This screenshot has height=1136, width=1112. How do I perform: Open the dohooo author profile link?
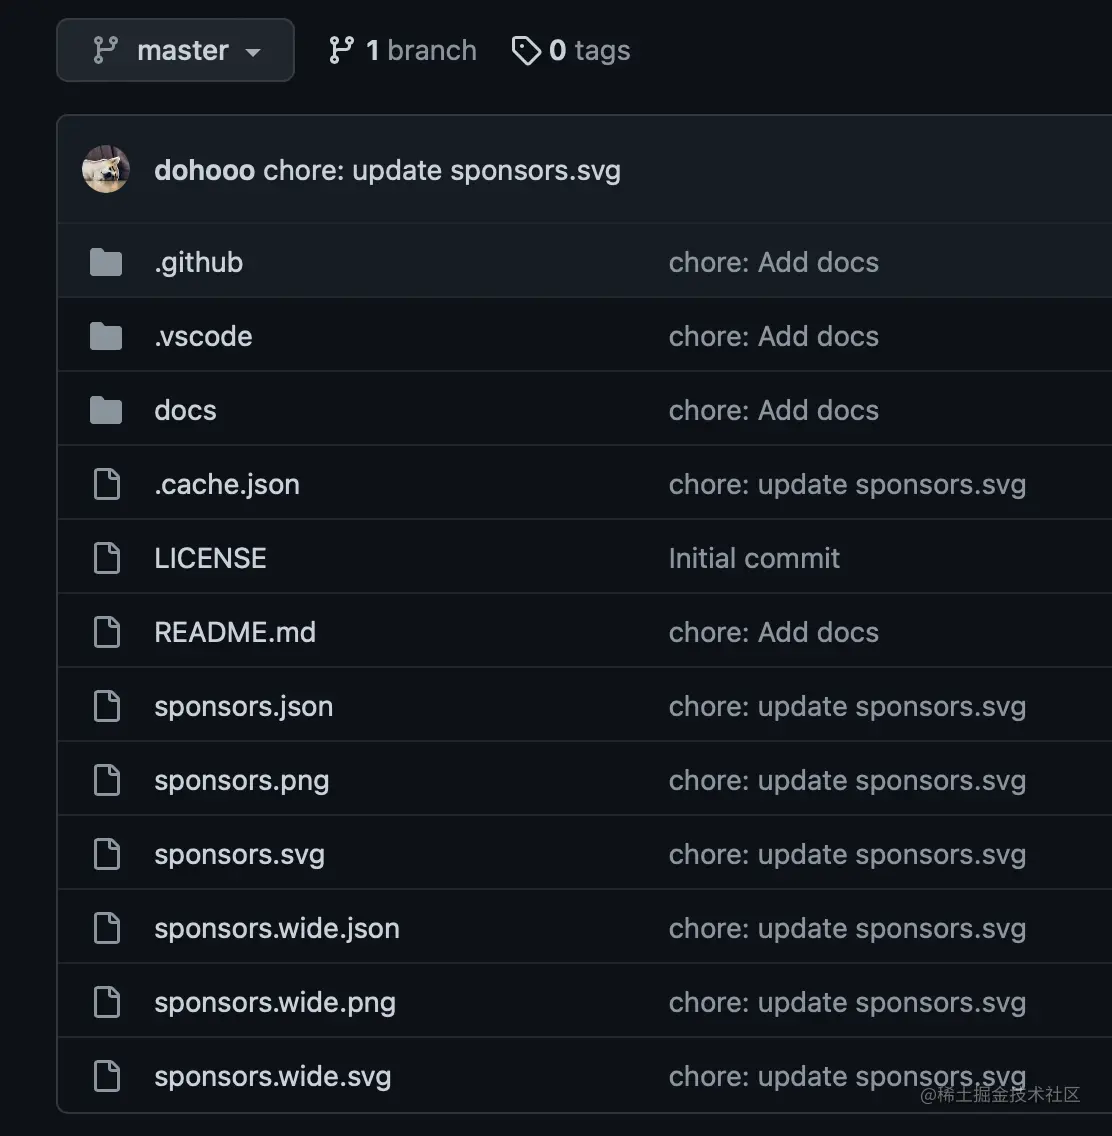[x=204, y=170]
